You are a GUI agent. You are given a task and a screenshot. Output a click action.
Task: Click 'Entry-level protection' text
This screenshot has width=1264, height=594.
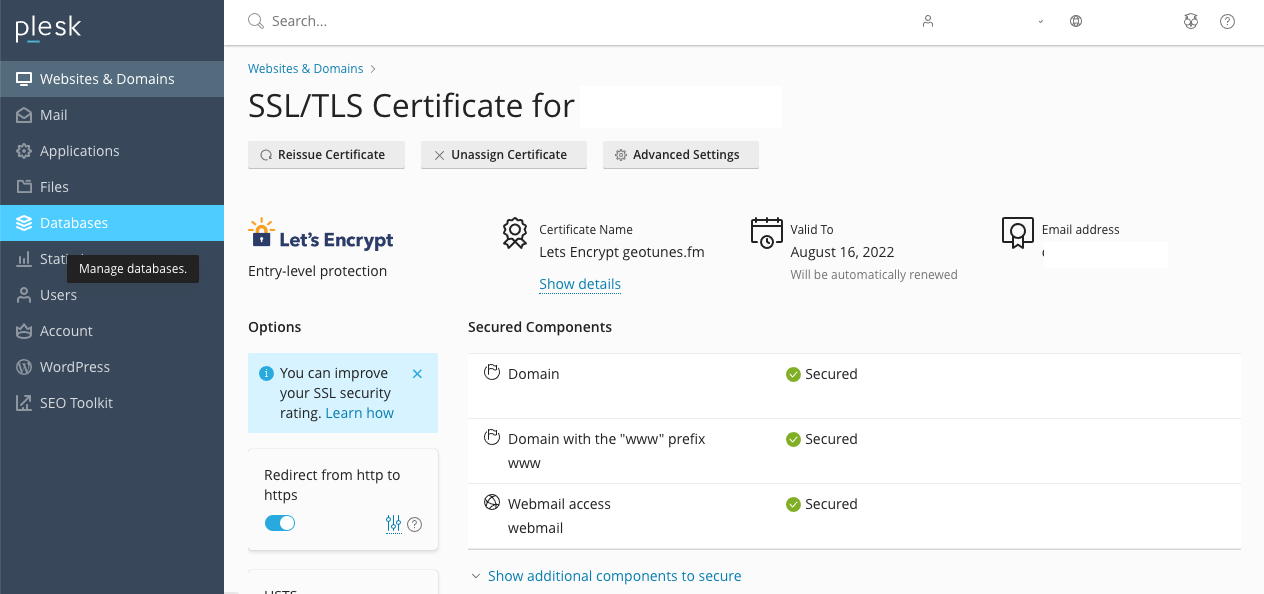click(x=317, y=271)
